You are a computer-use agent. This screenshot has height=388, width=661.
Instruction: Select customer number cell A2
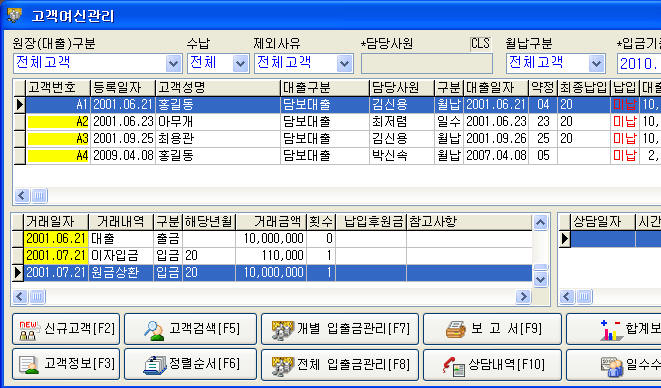click(58, 122)
